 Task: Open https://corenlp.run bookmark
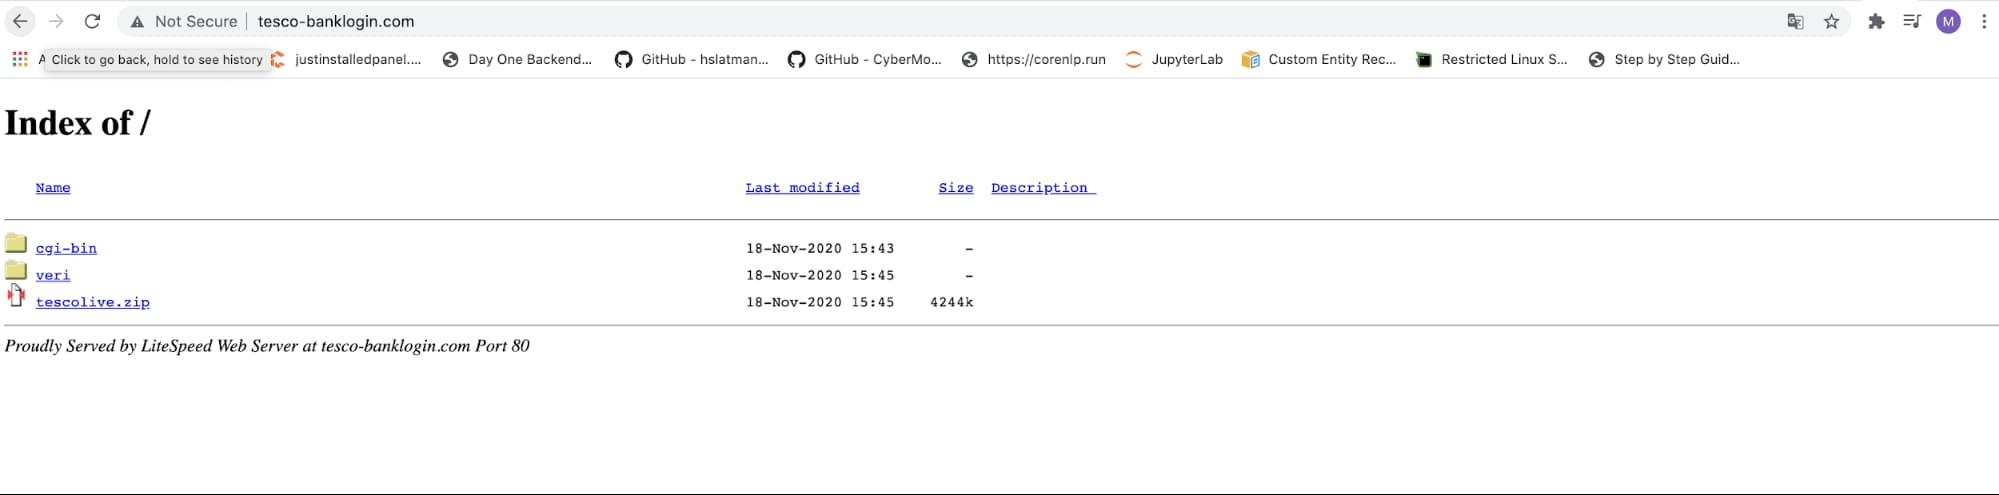pos(1034,59)
